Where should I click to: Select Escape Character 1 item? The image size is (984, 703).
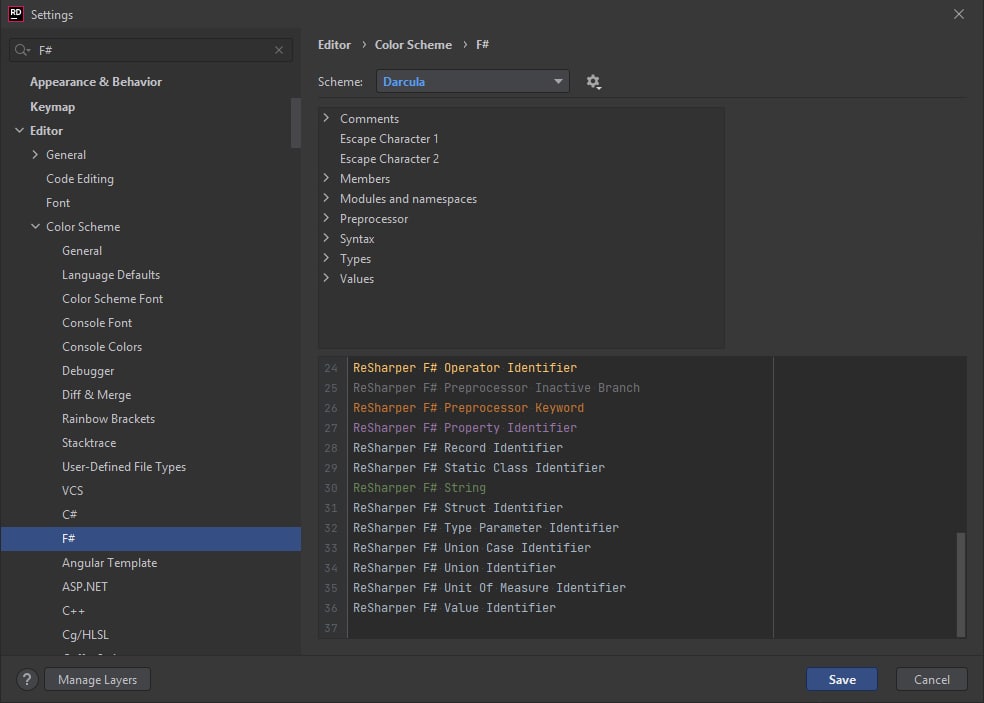point(389,139)
